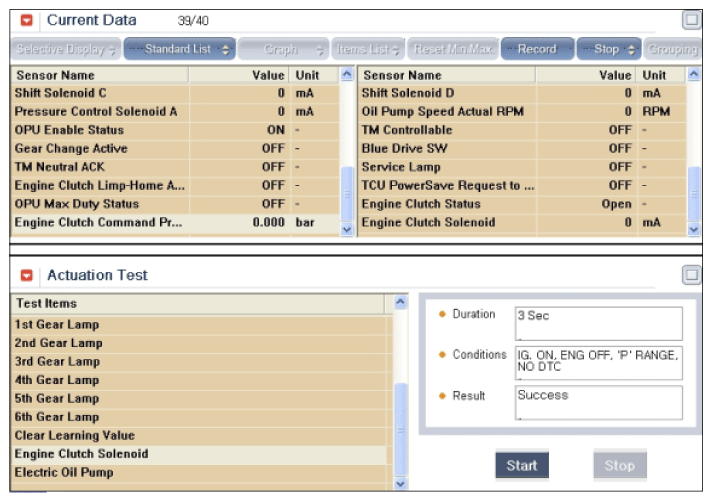Click the left table Value column header
Screen dimensions: 712x502
[239, 75]
